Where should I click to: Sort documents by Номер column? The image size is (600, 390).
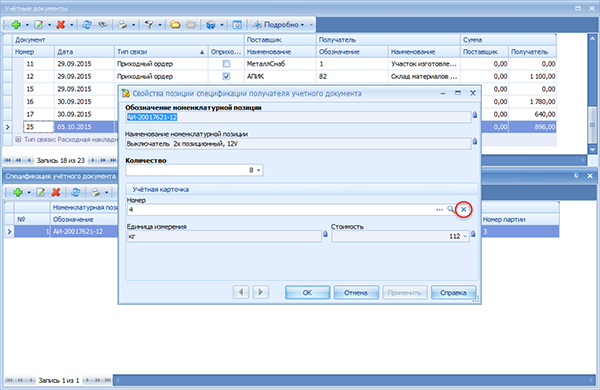pyautogui.click(x=34, y=52)
